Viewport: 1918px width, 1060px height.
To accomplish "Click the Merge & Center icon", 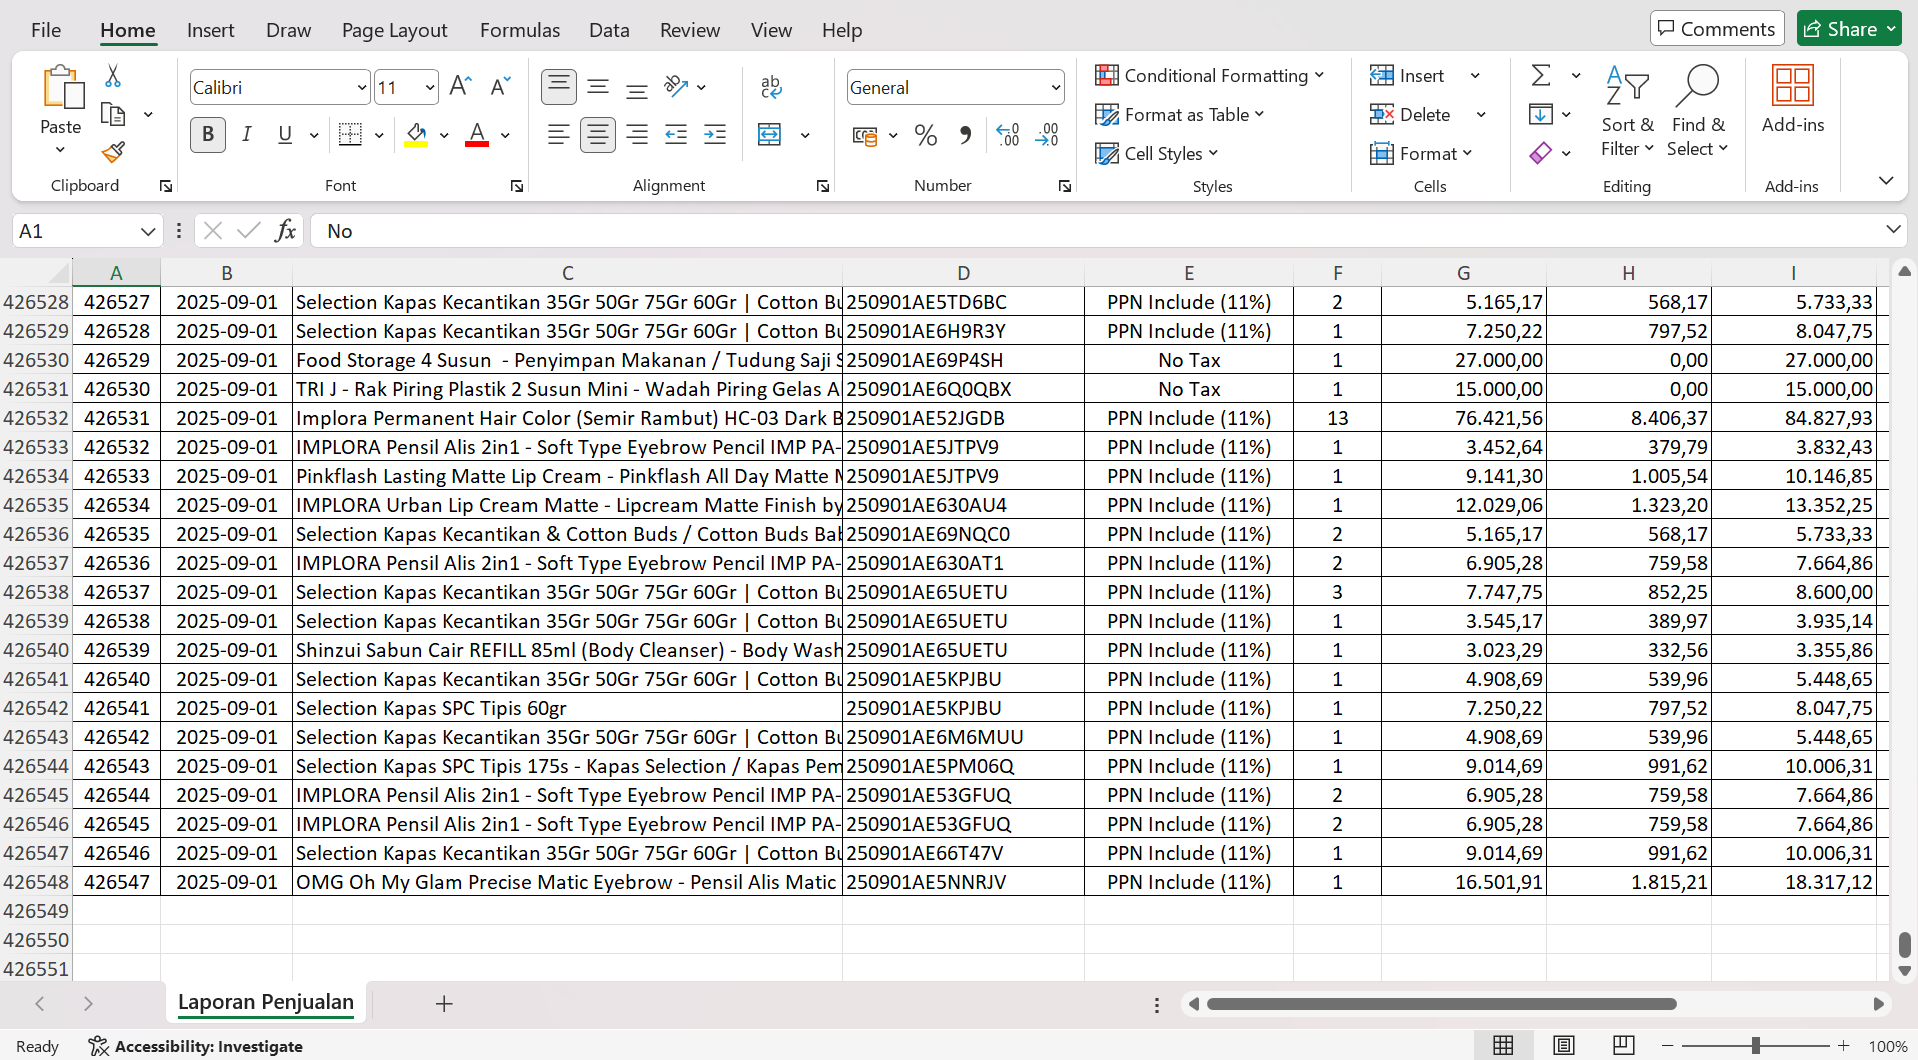I will [x=770, y=135].
